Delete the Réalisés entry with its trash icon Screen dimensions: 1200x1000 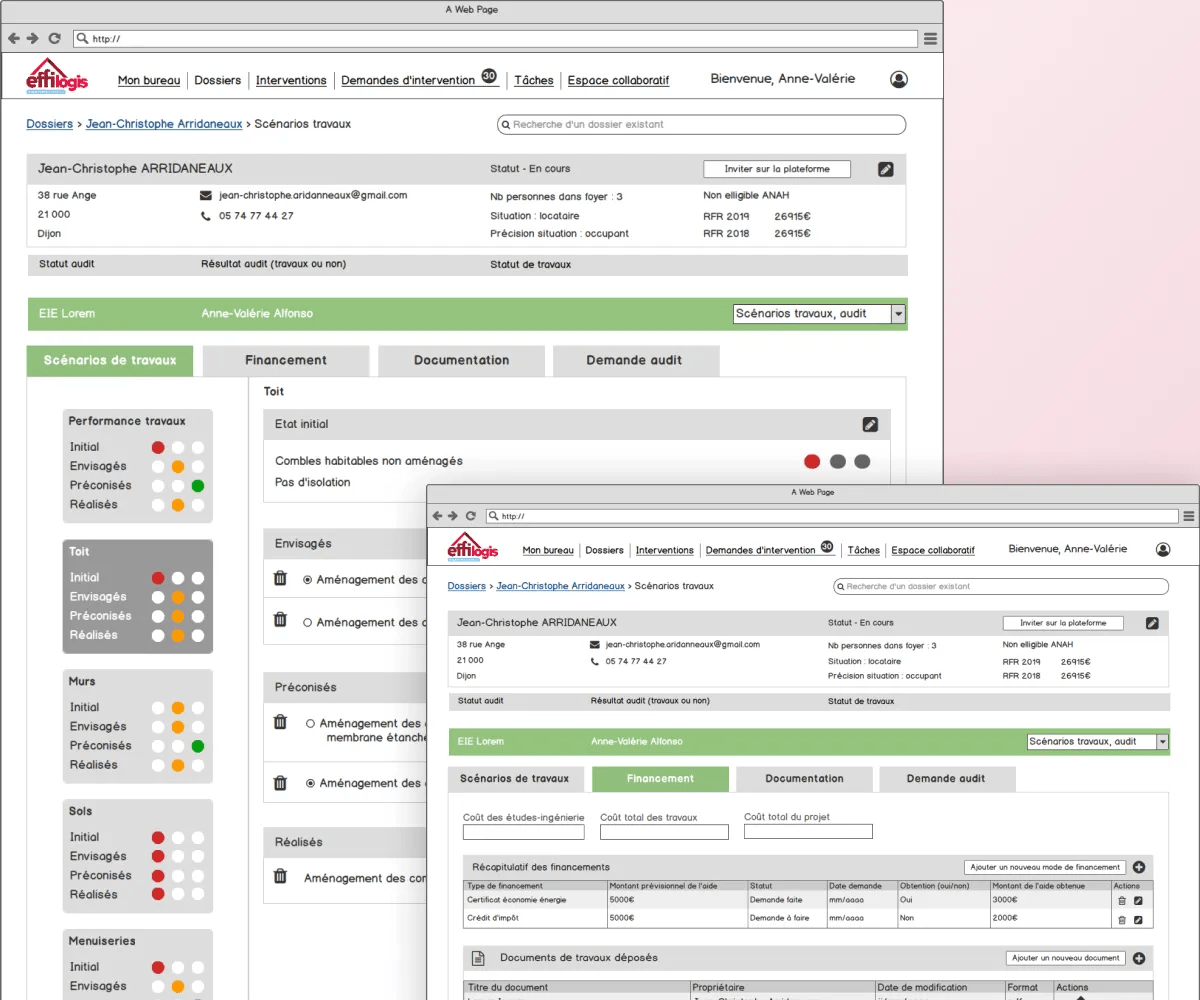point(280,876)
